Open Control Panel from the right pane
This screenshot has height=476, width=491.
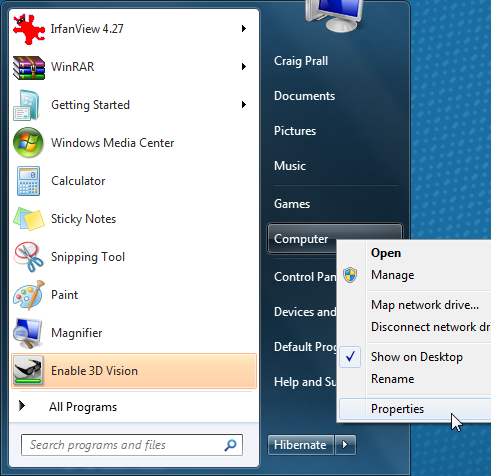[x=305, y=277]
